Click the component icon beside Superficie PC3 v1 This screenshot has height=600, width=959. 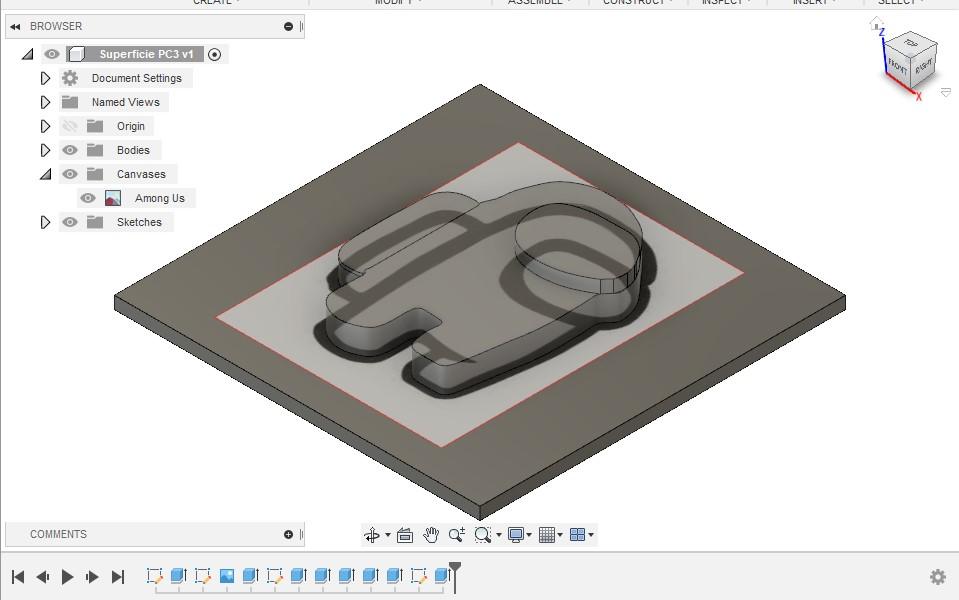pos(76,54)
